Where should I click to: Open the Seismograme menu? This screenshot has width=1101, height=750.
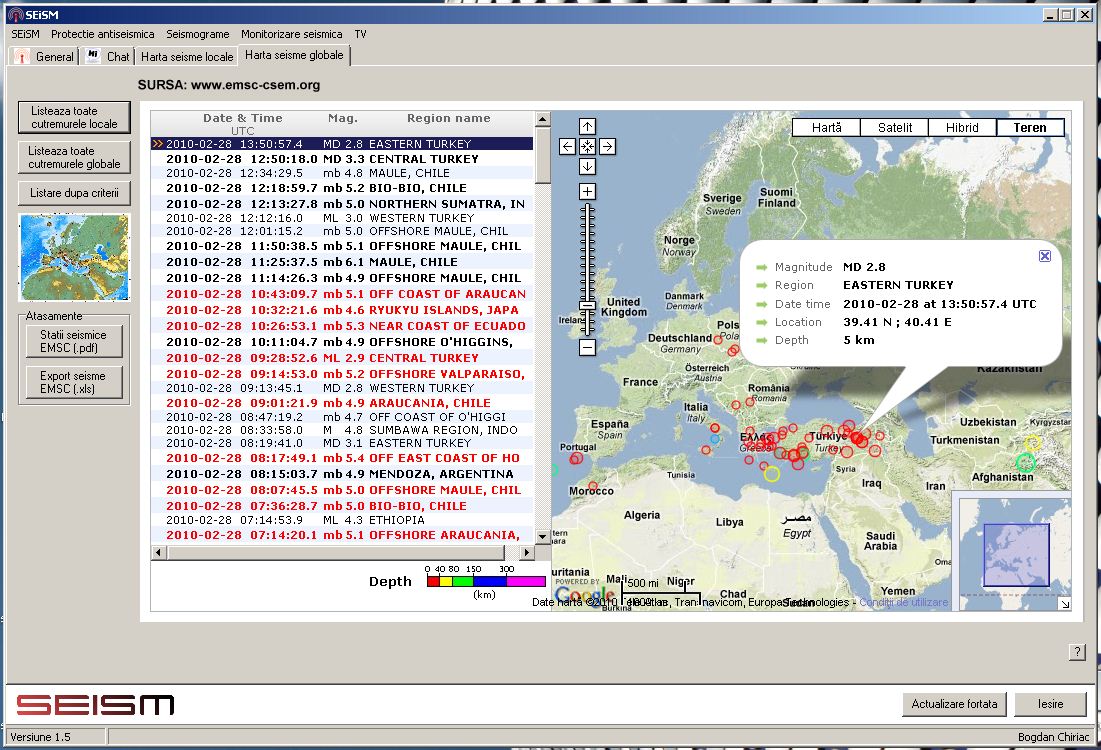[197, 34]
